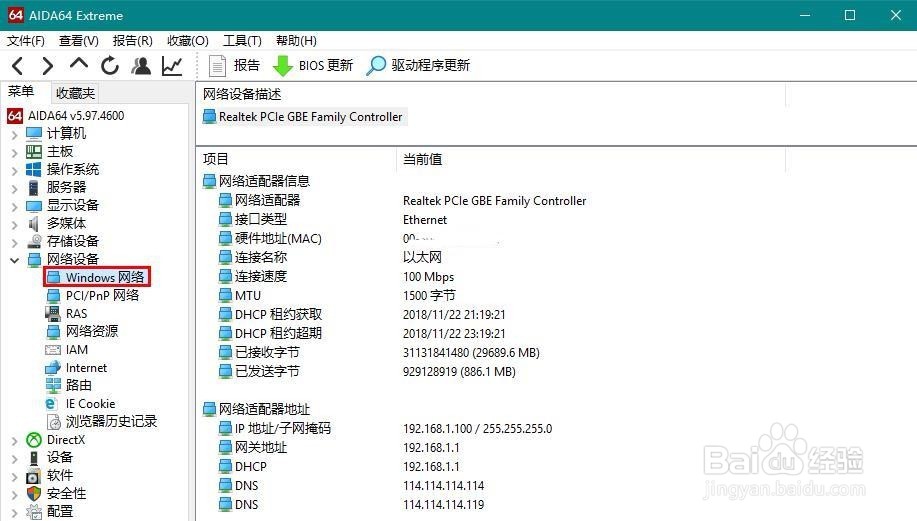This screenshot has height=521, width=917.
Task: Refresh the current page with the refresh icon
Action: [x=109, y=65]
